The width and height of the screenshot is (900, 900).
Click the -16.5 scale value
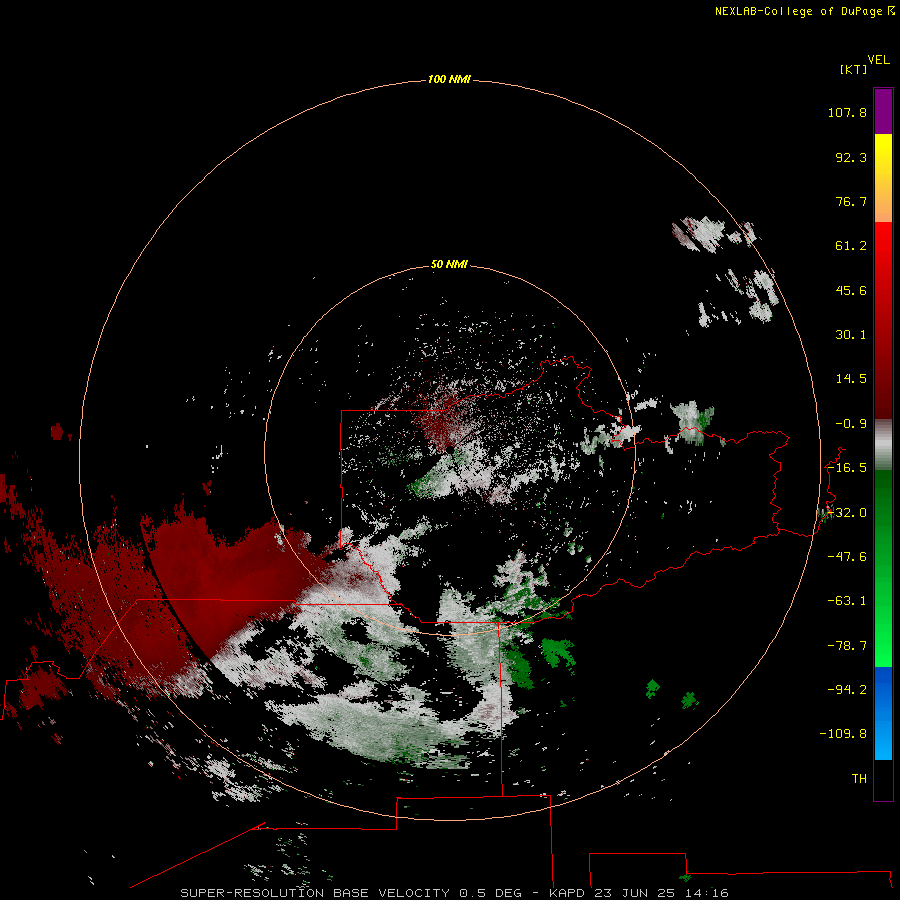[x=847, y=468]
